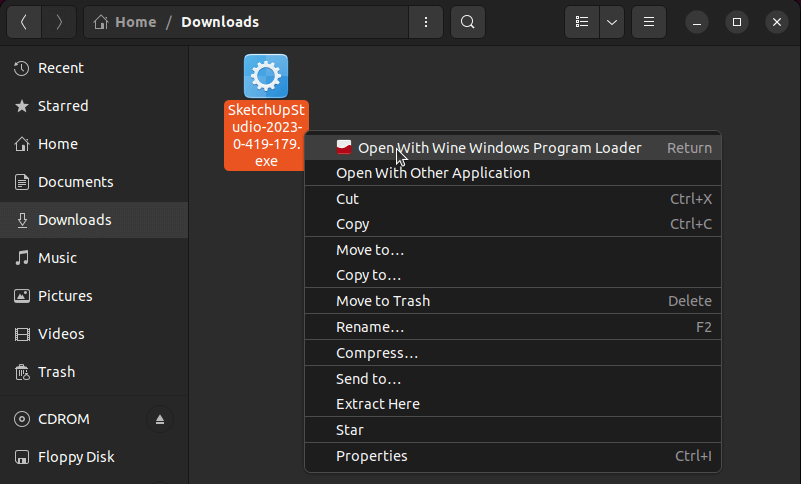Open the path bar three-dot menu

click(x=426, y=22)
